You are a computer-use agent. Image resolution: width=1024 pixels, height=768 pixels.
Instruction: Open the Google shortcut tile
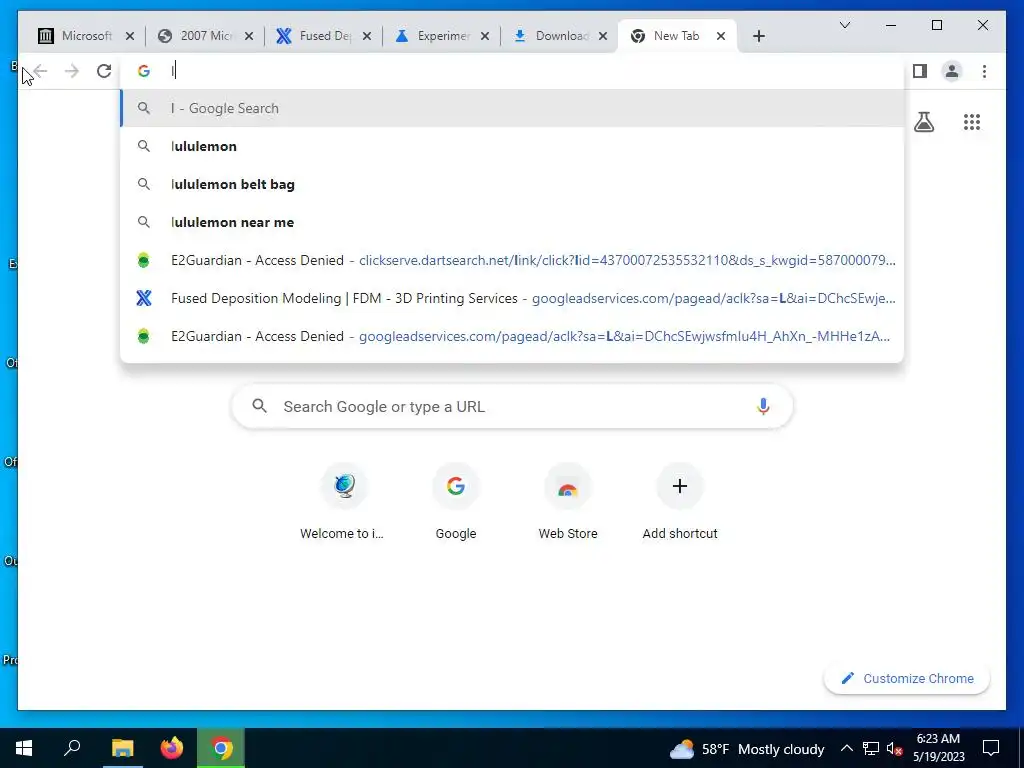click(456, 503)
